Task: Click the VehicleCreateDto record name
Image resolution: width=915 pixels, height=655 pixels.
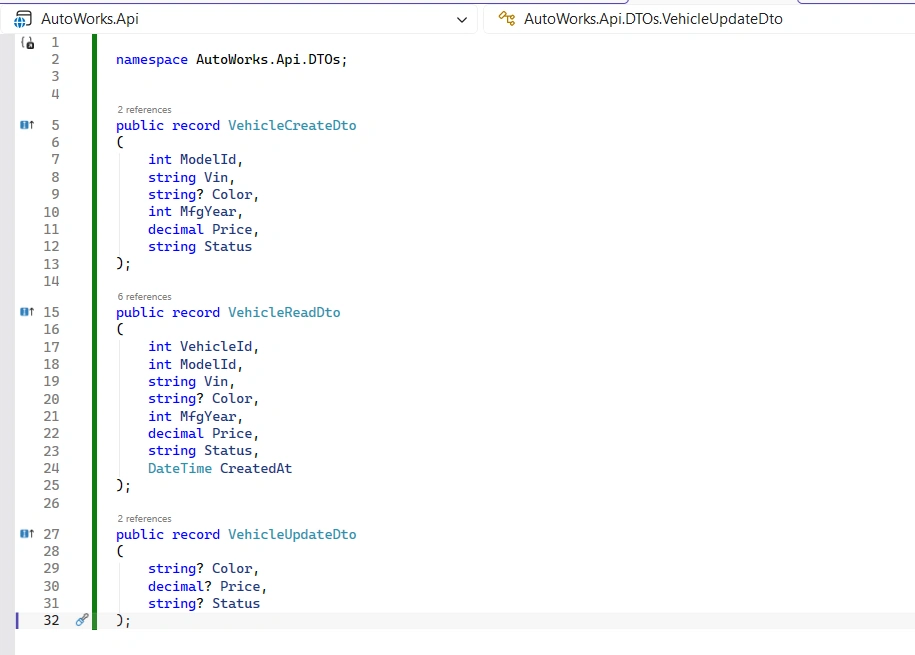Action: pyautogui.click(x=292, y=126)
